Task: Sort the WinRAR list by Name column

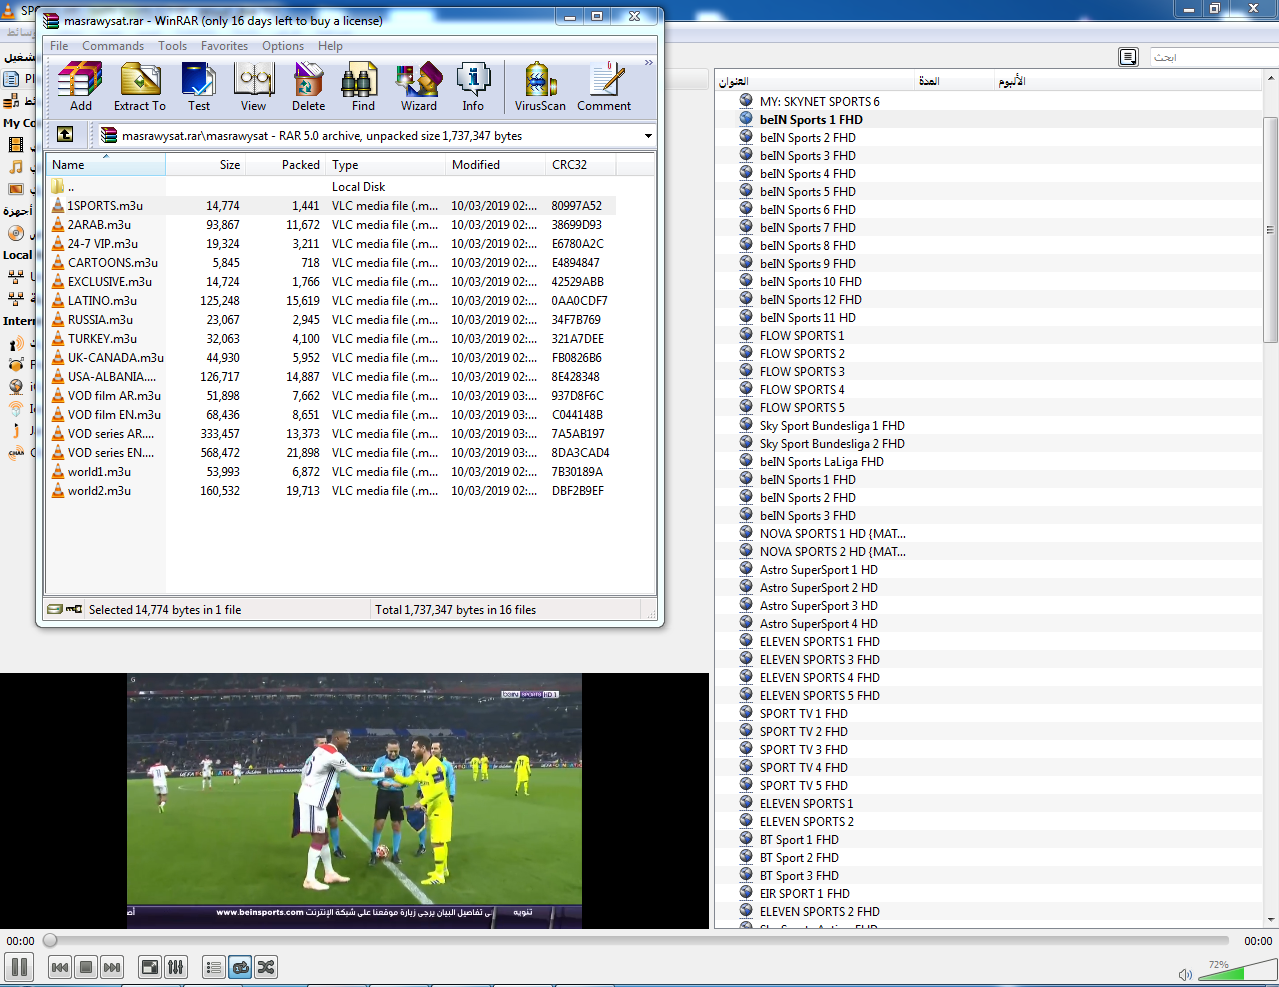Action: 106,165
